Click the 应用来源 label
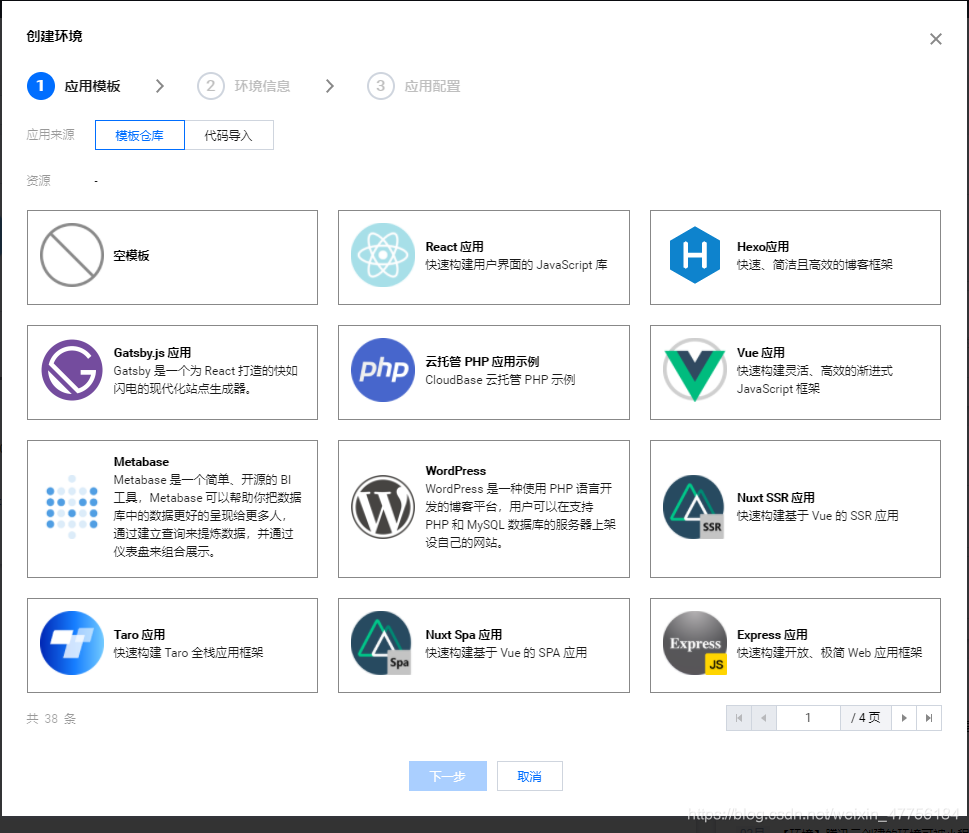Viewport: 969px width, 833px height. (x=51, y=135)
